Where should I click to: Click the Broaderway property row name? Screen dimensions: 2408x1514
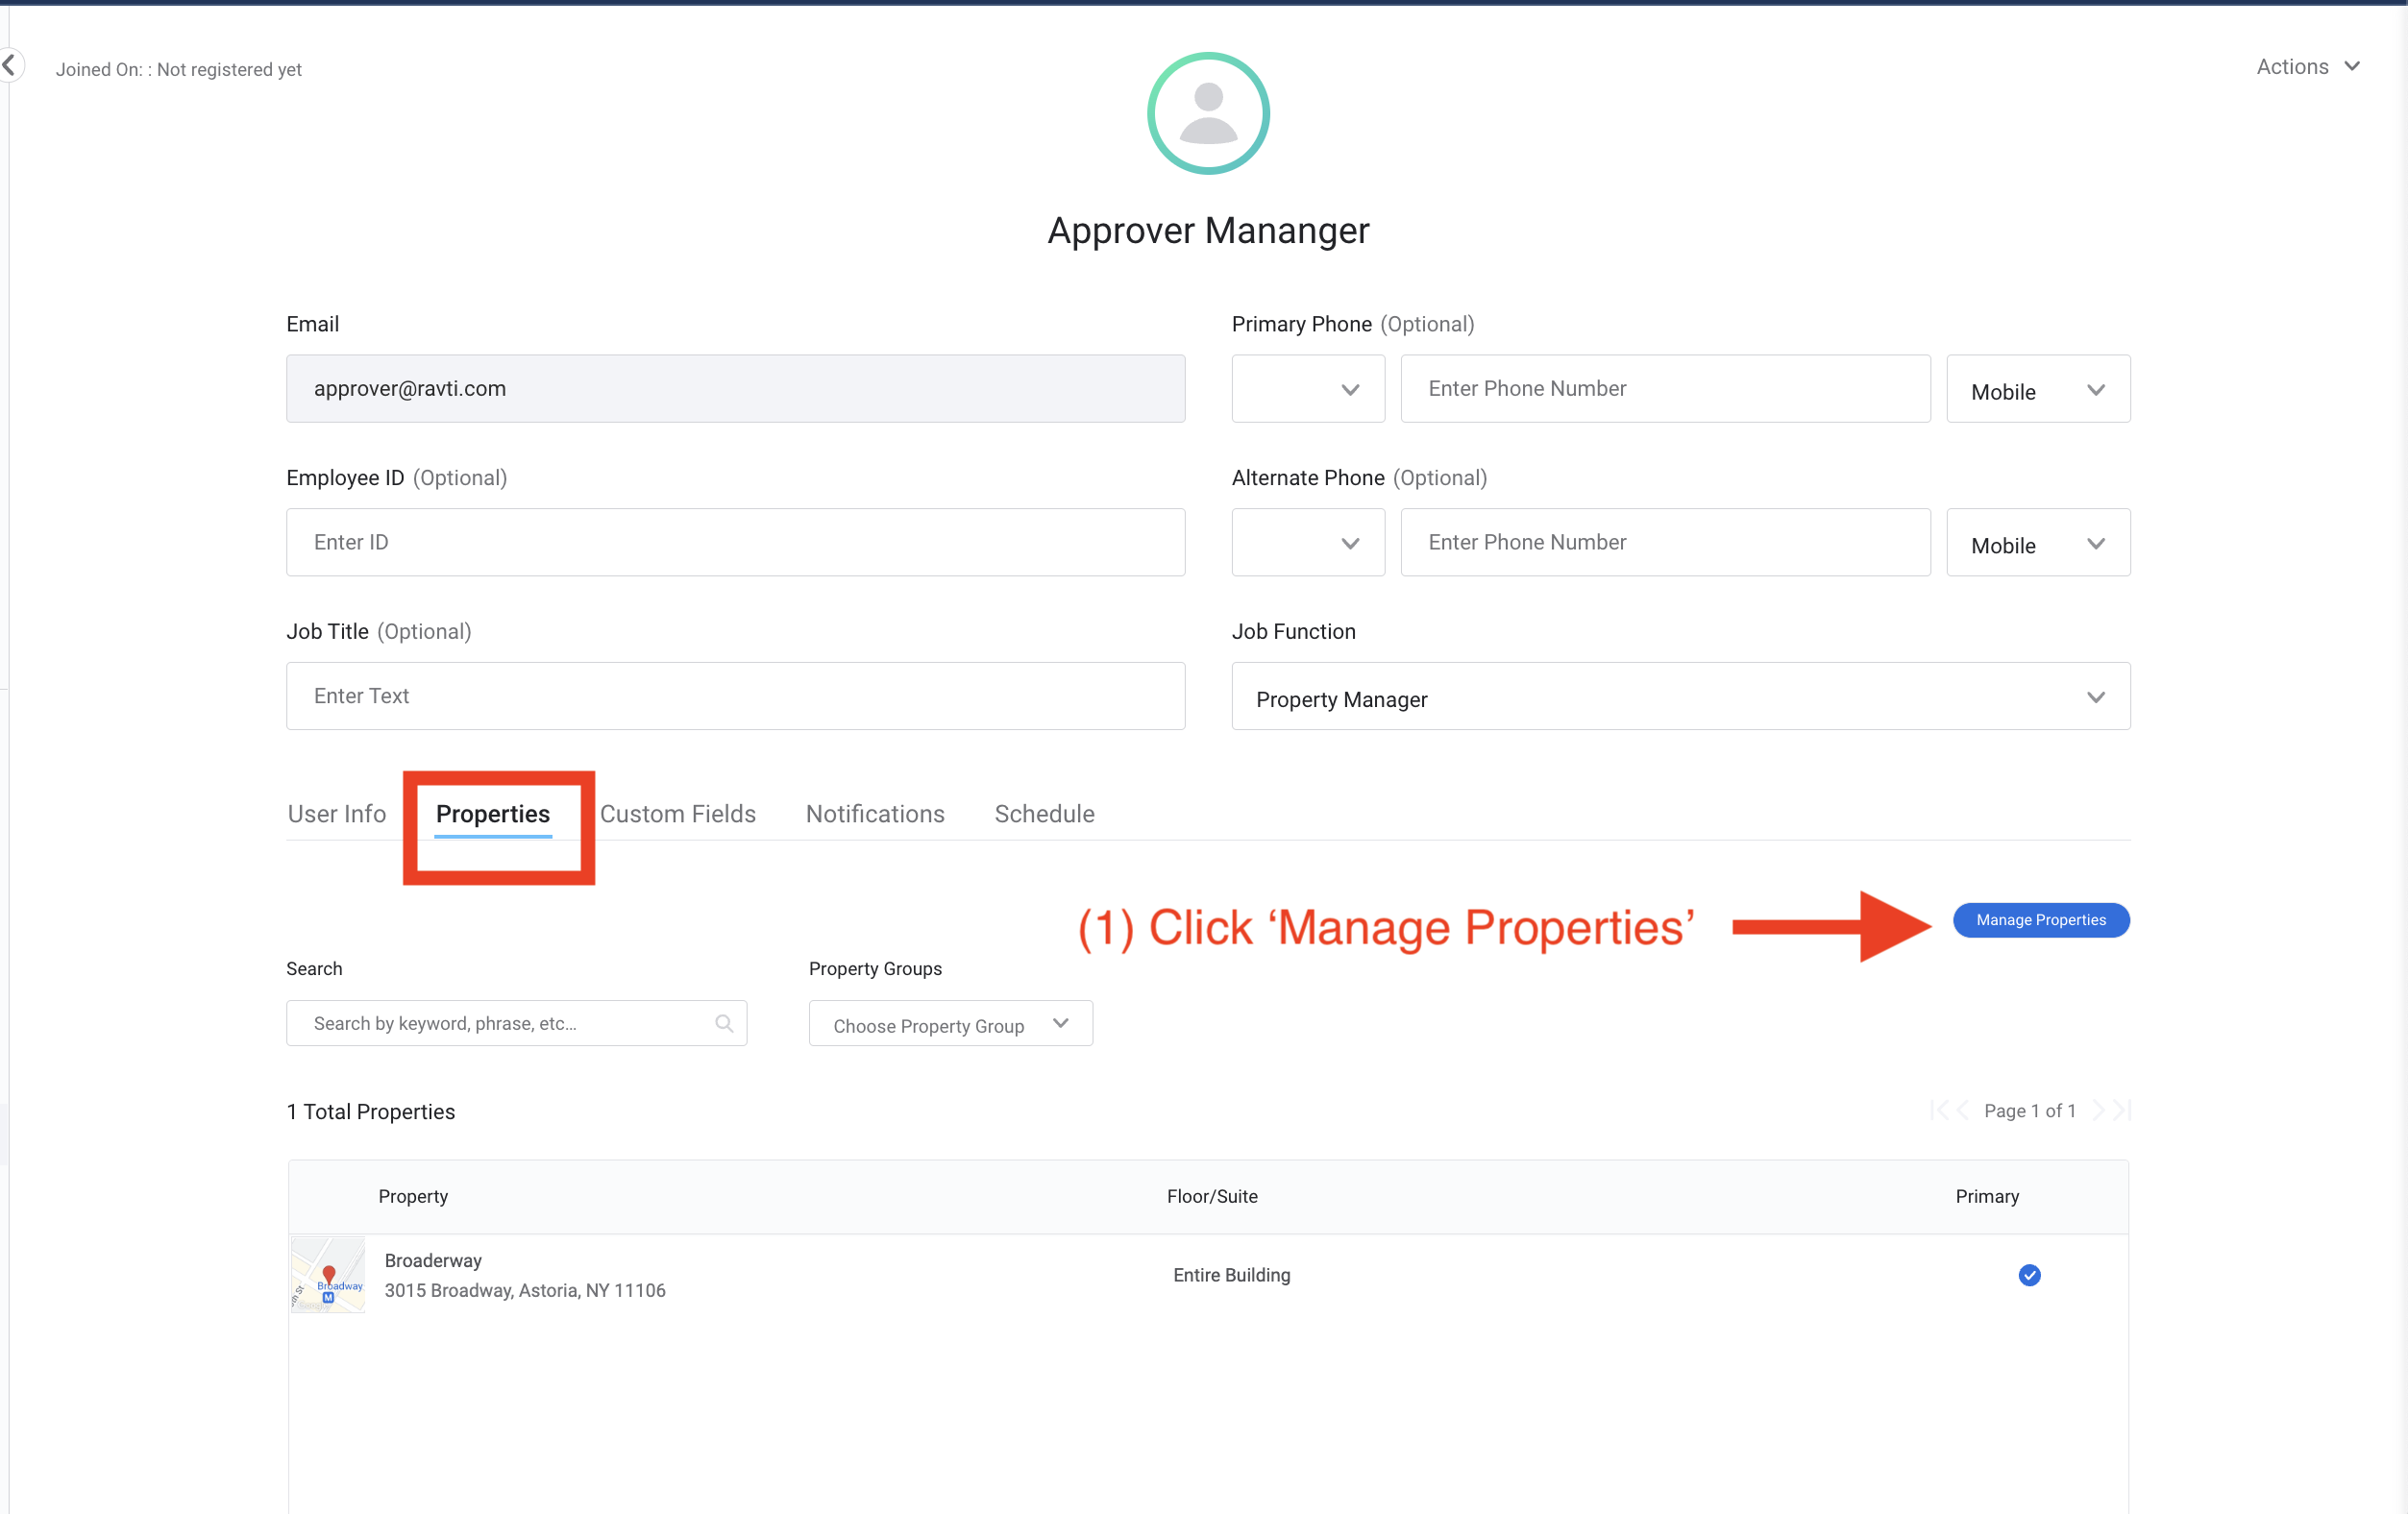[433, 1260]
